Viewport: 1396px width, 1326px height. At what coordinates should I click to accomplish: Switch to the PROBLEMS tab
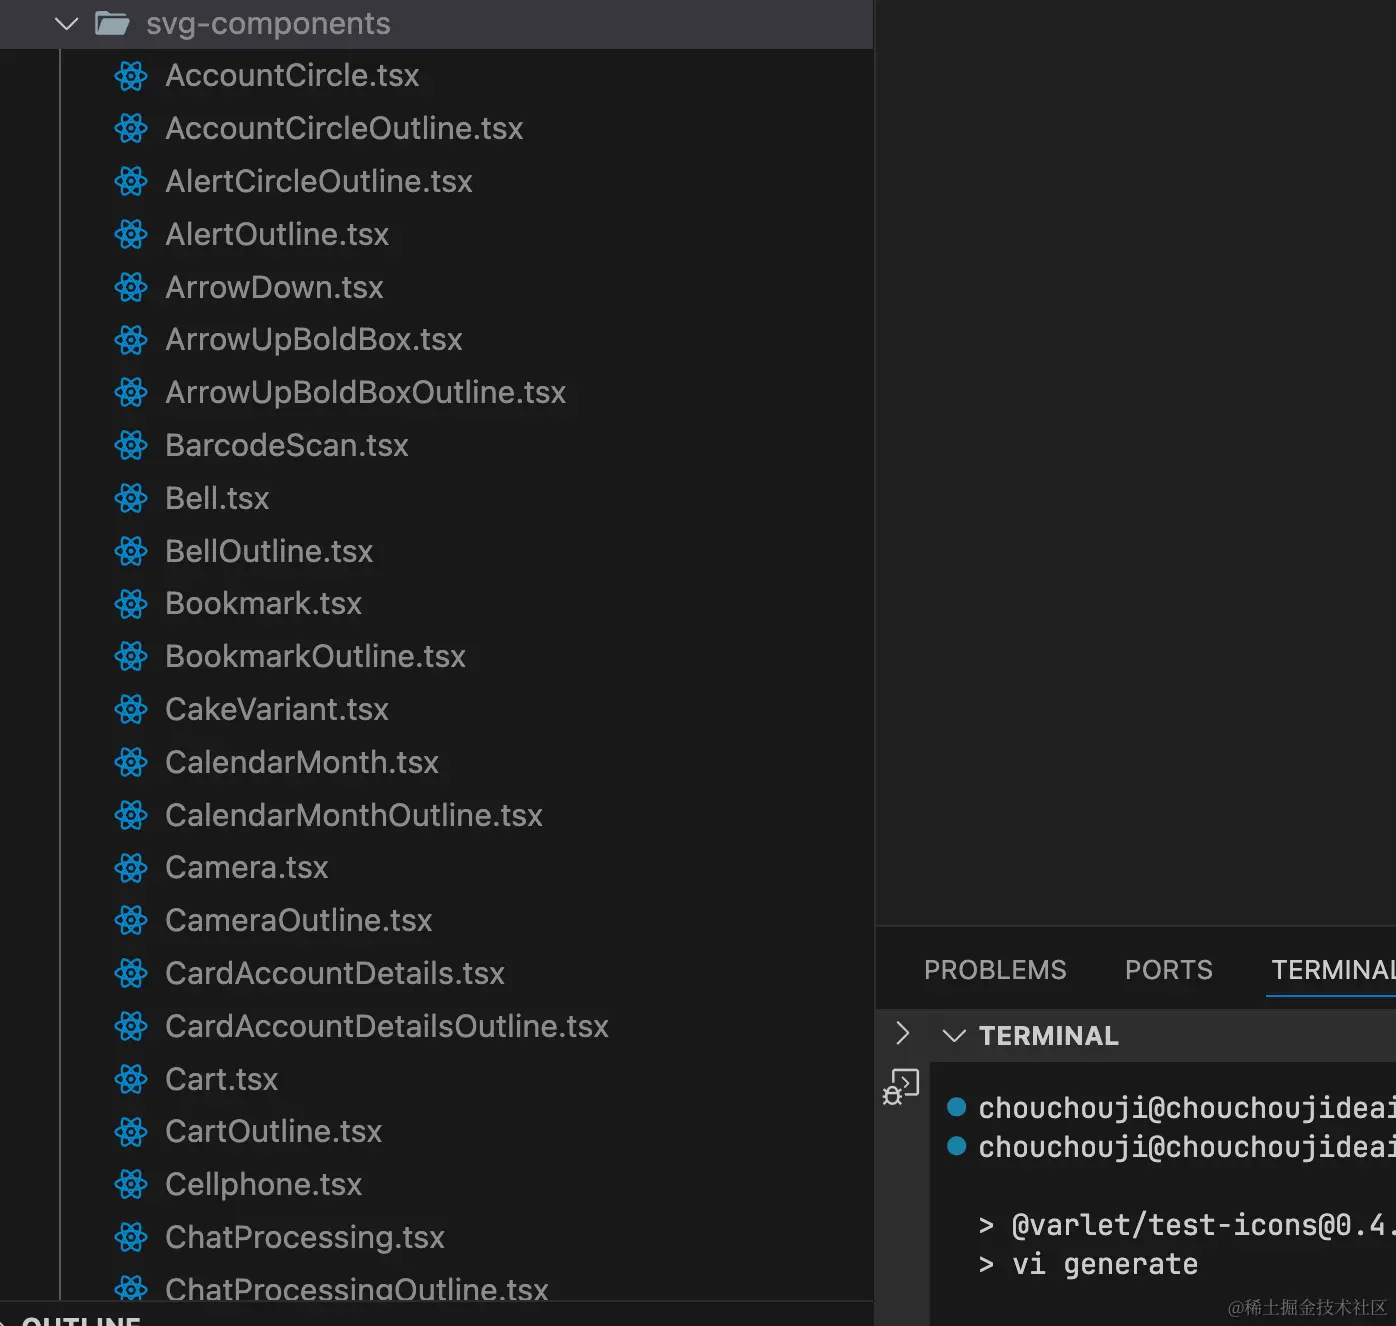994,970
